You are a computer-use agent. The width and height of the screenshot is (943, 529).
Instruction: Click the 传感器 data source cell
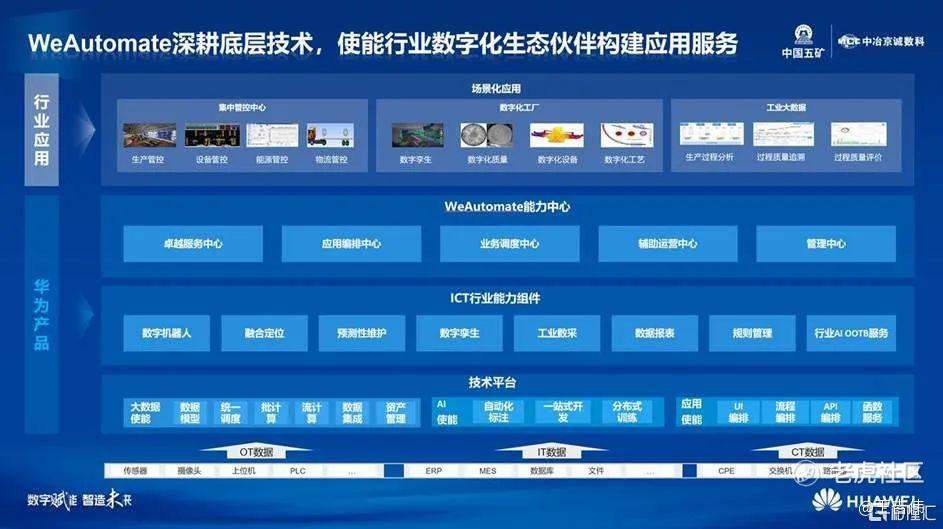pos(135,471)
